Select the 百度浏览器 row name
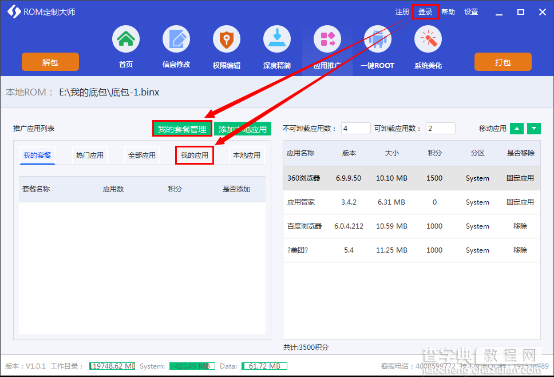 [x=304, y=226]
